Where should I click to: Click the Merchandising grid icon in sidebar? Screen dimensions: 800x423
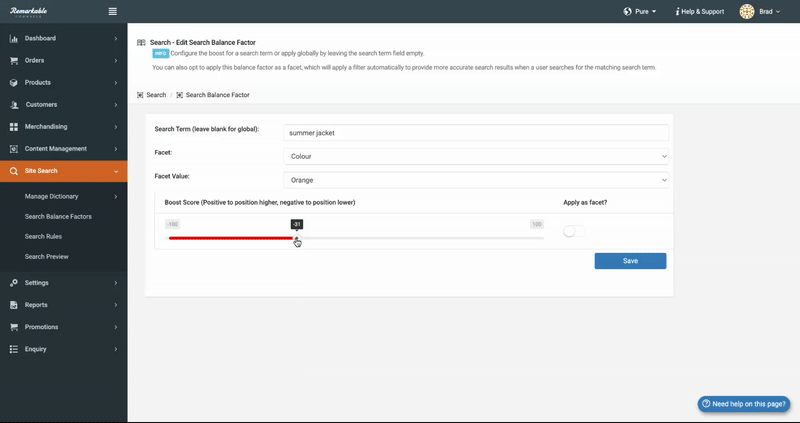pos(14,127)
